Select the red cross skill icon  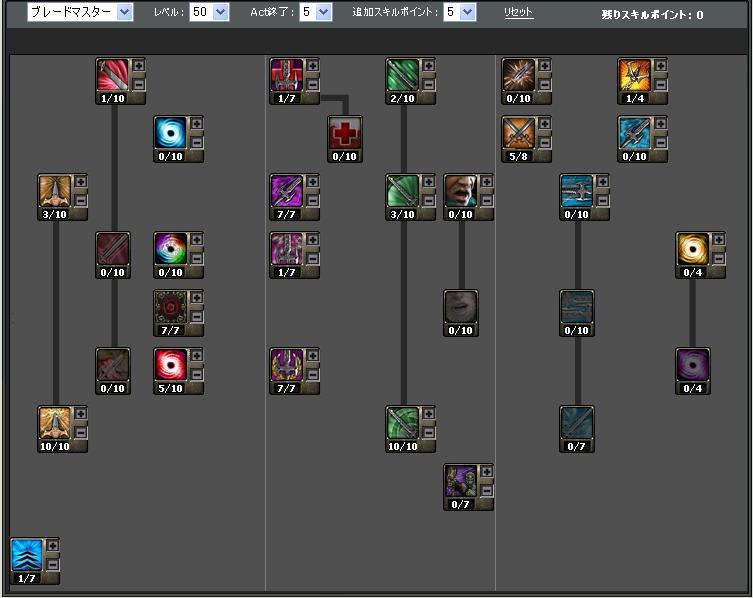point(345,133)
